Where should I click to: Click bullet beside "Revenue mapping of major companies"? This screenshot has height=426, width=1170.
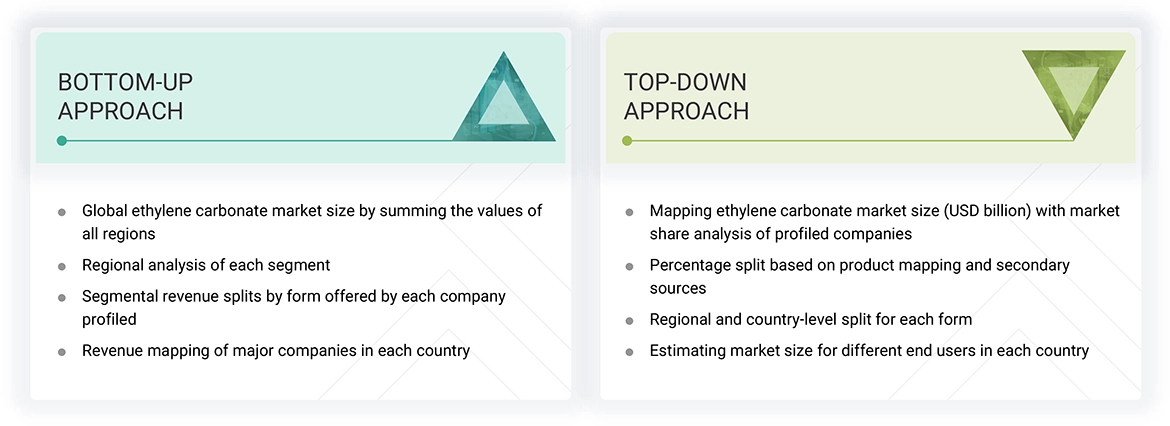(x=62, y=351)
